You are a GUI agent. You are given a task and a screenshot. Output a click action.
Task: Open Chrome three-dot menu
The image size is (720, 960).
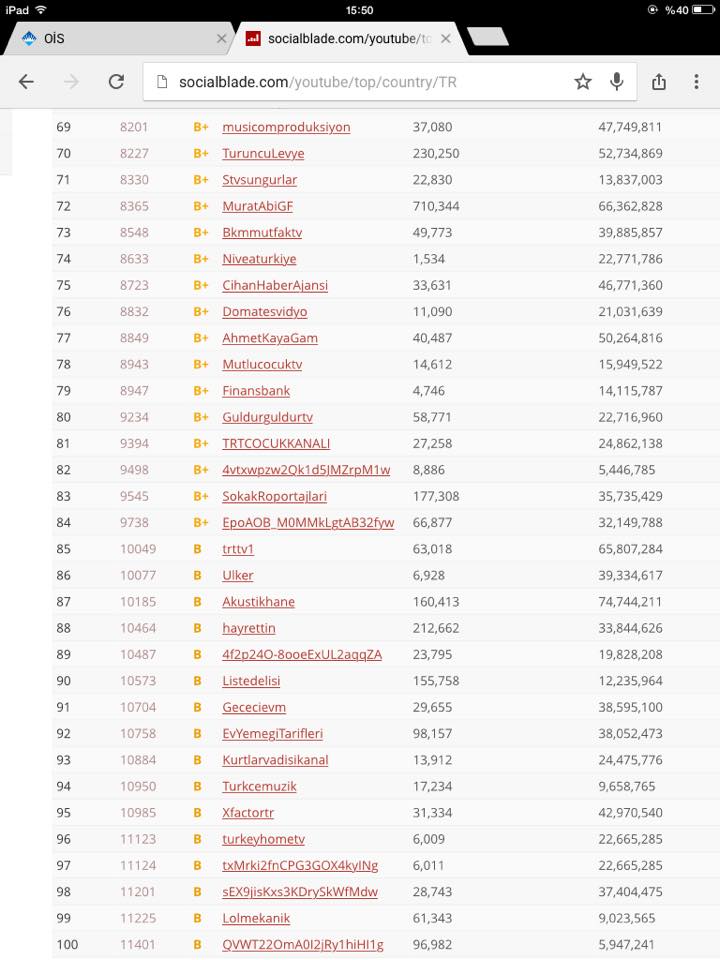point(696,81)
